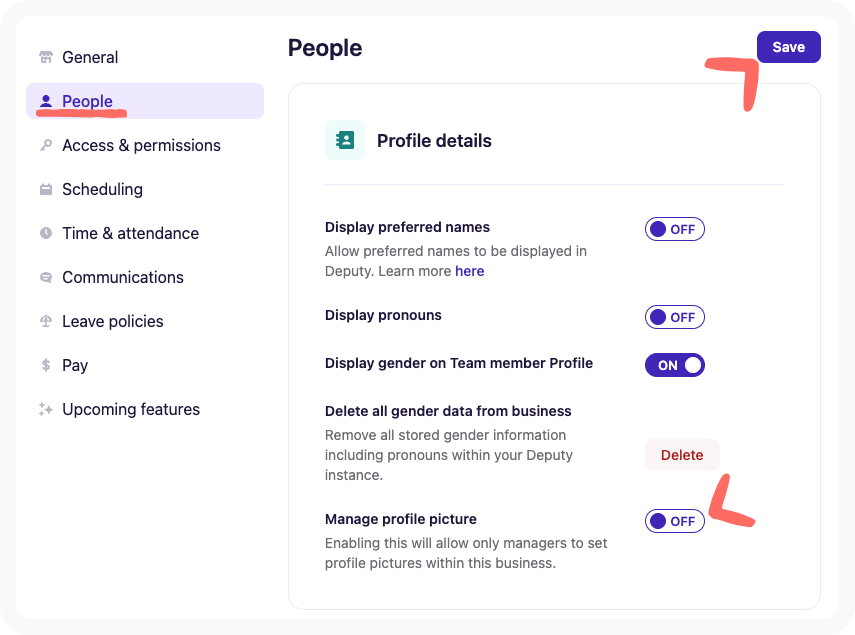The image size is (855, 635).
Task: Click the Save button
Action: [x=788, y=47]
